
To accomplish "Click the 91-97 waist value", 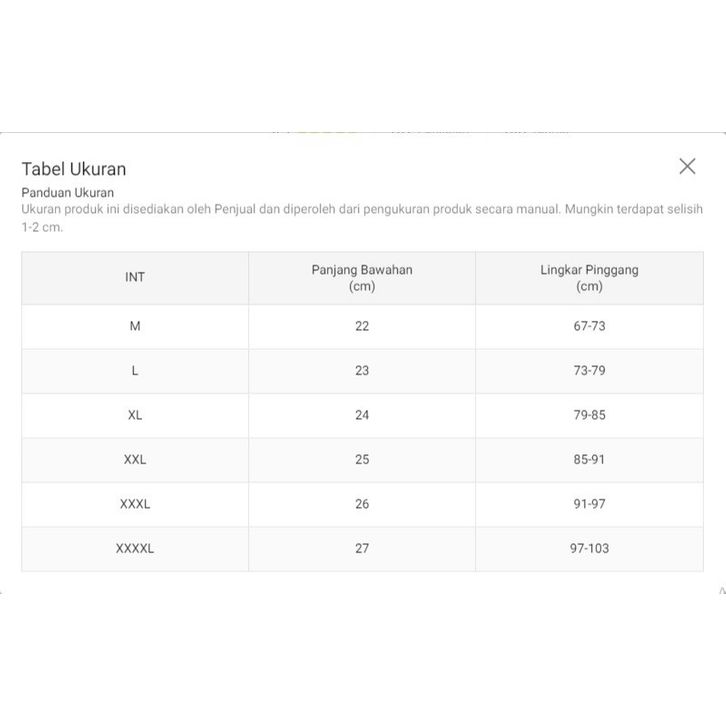I will [x=589, y=504].
